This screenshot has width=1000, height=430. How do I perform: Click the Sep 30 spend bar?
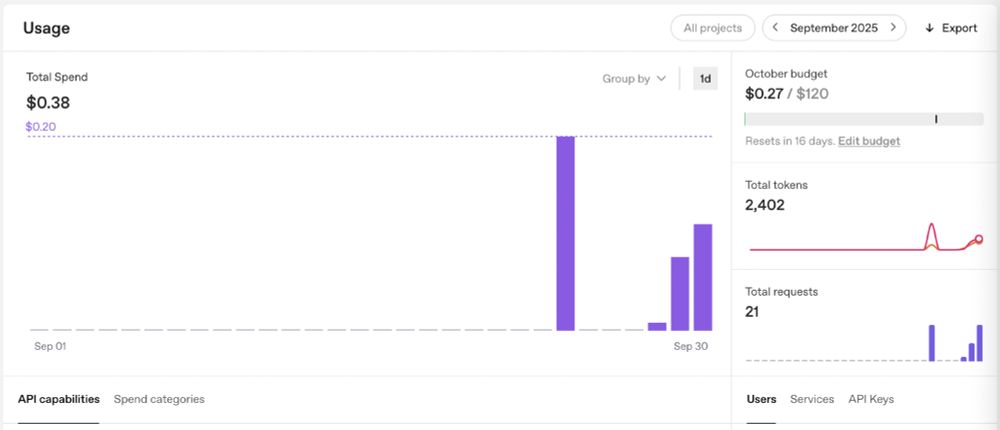(703, 278)
